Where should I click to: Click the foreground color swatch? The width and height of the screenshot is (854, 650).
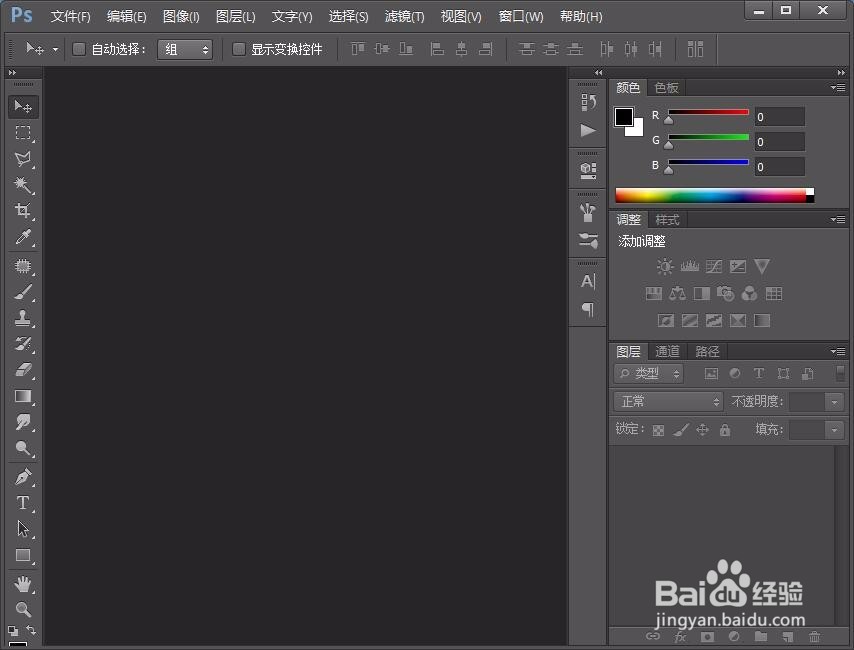tap(624, 117)
